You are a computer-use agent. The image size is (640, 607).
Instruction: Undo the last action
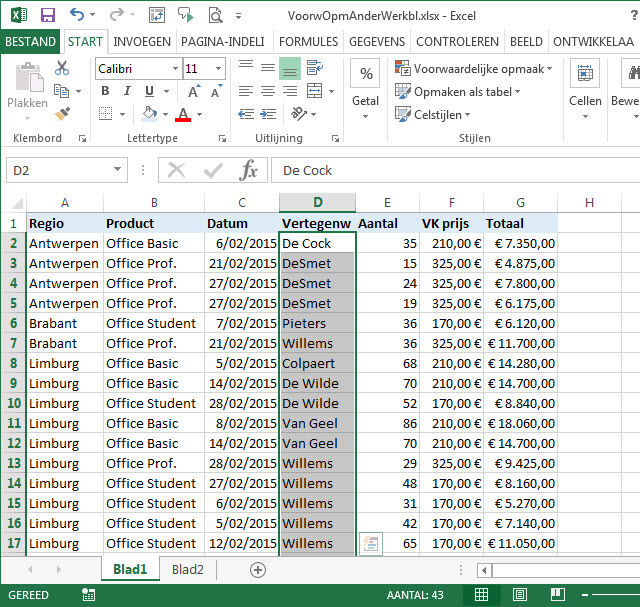tap(77, 15)
